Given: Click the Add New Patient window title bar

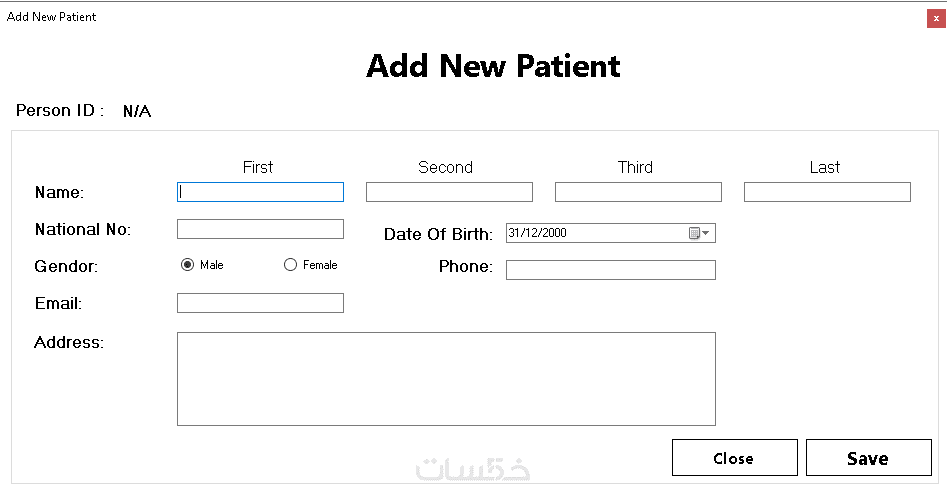Looking at the screenshot, I should pos(400,17).
